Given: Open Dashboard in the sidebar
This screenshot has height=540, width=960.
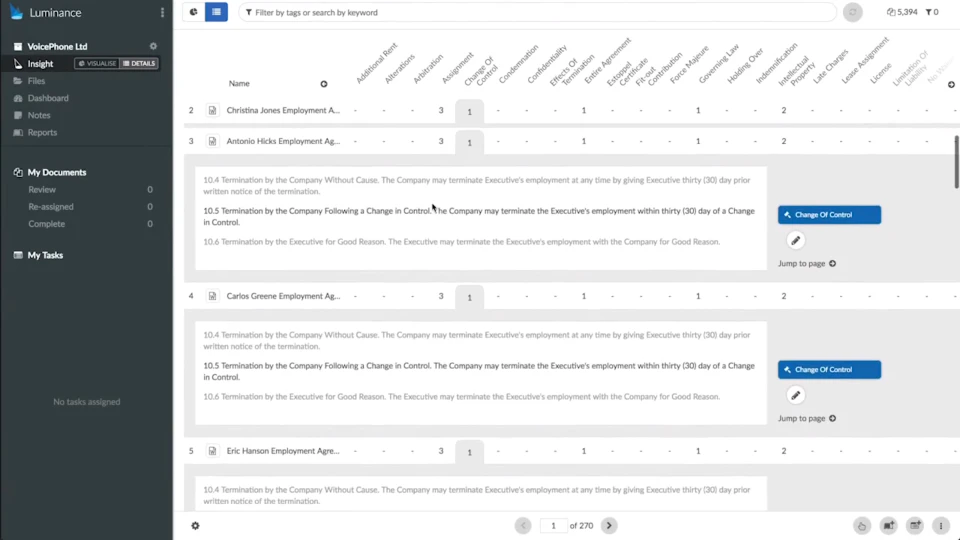Looking at the screenshot, I should coord(48,98).
